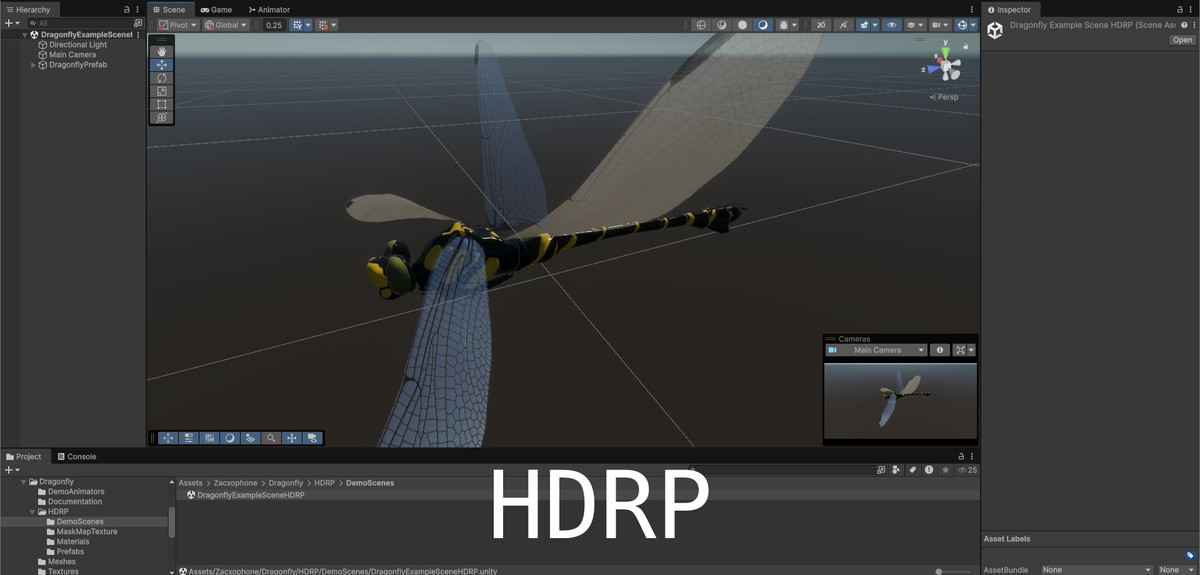Click the 0.25 grid size field
This screenshot has width=1200, height=575.
(273, 25)
